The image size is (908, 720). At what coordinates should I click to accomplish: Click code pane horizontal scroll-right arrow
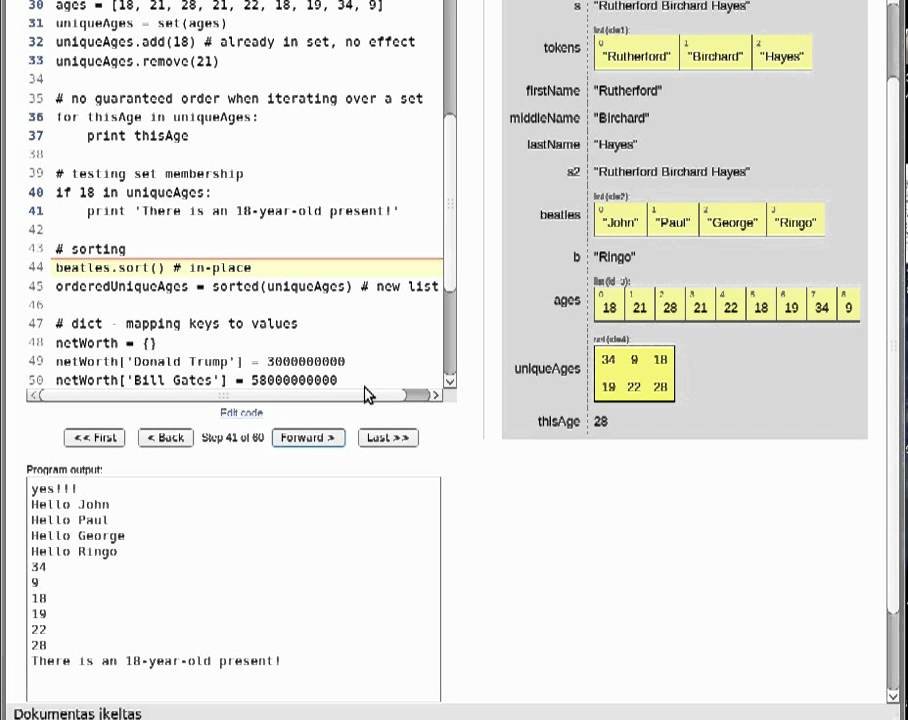tap(436, 395)
